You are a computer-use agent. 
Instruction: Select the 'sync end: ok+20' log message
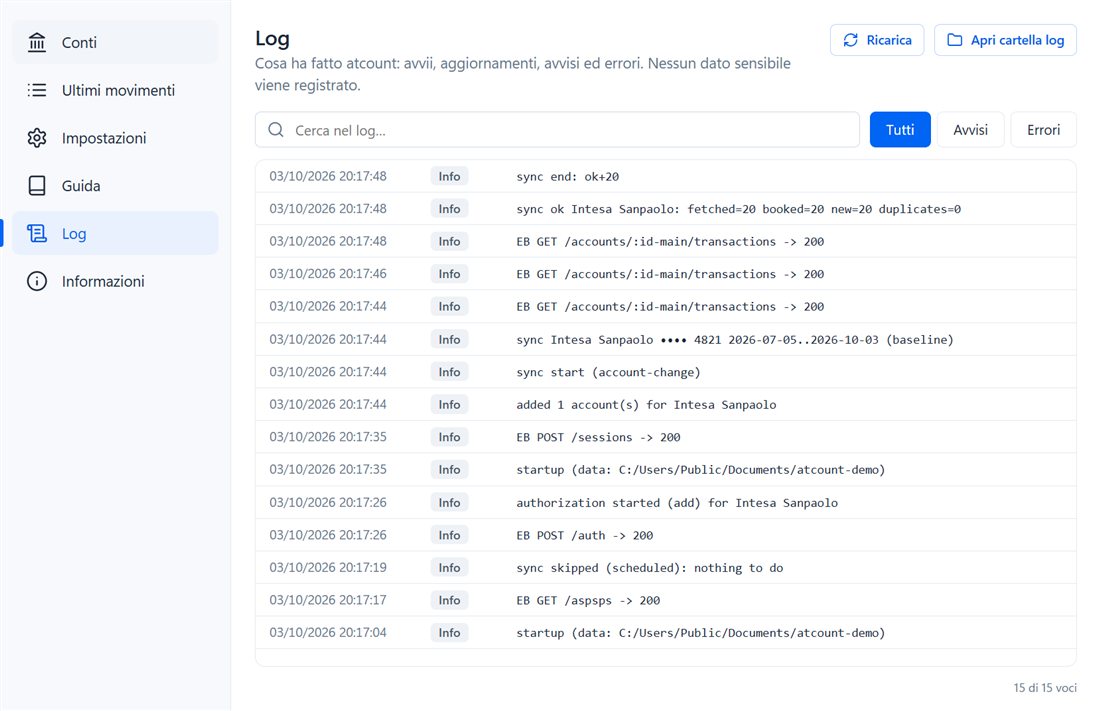568,177
